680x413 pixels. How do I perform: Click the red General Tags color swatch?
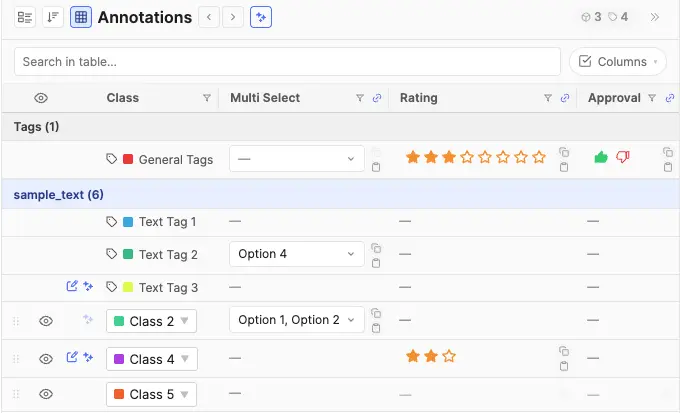[128, 159]
